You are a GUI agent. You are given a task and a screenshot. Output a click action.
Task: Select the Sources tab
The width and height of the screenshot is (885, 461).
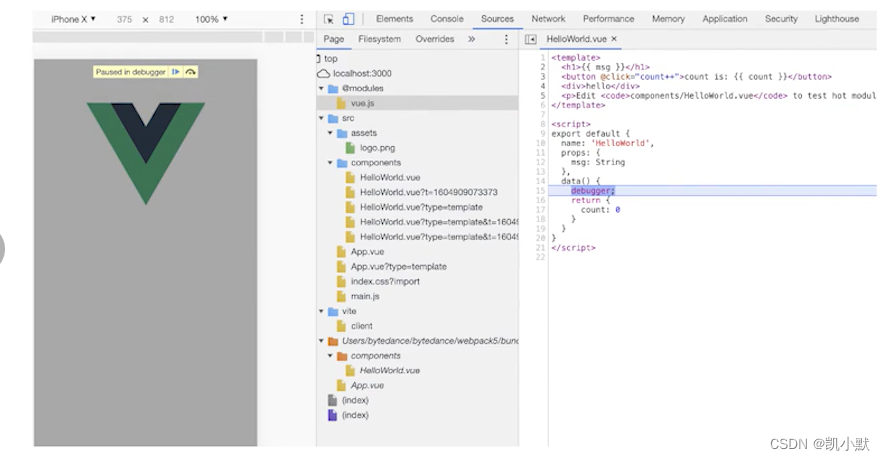coord(497,19)
